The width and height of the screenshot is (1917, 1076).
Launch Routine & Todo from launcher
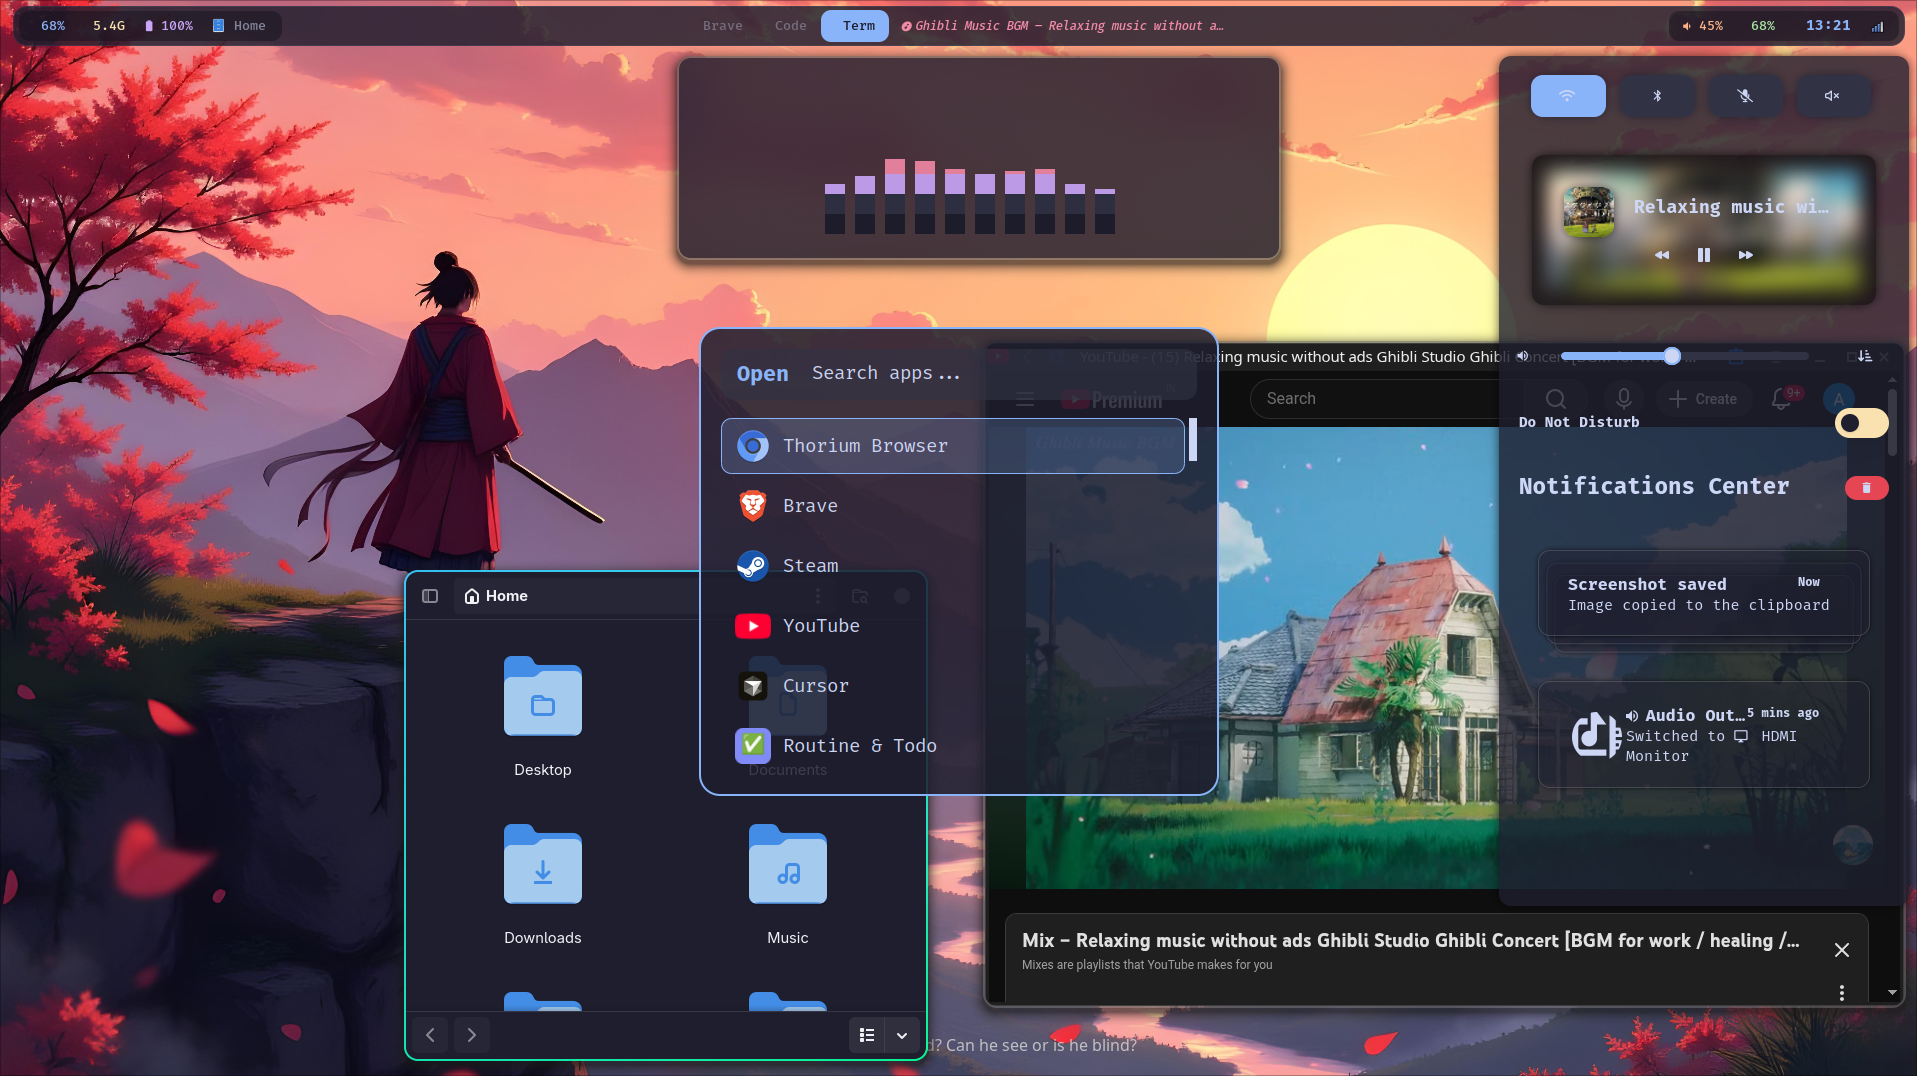[952, 746]
